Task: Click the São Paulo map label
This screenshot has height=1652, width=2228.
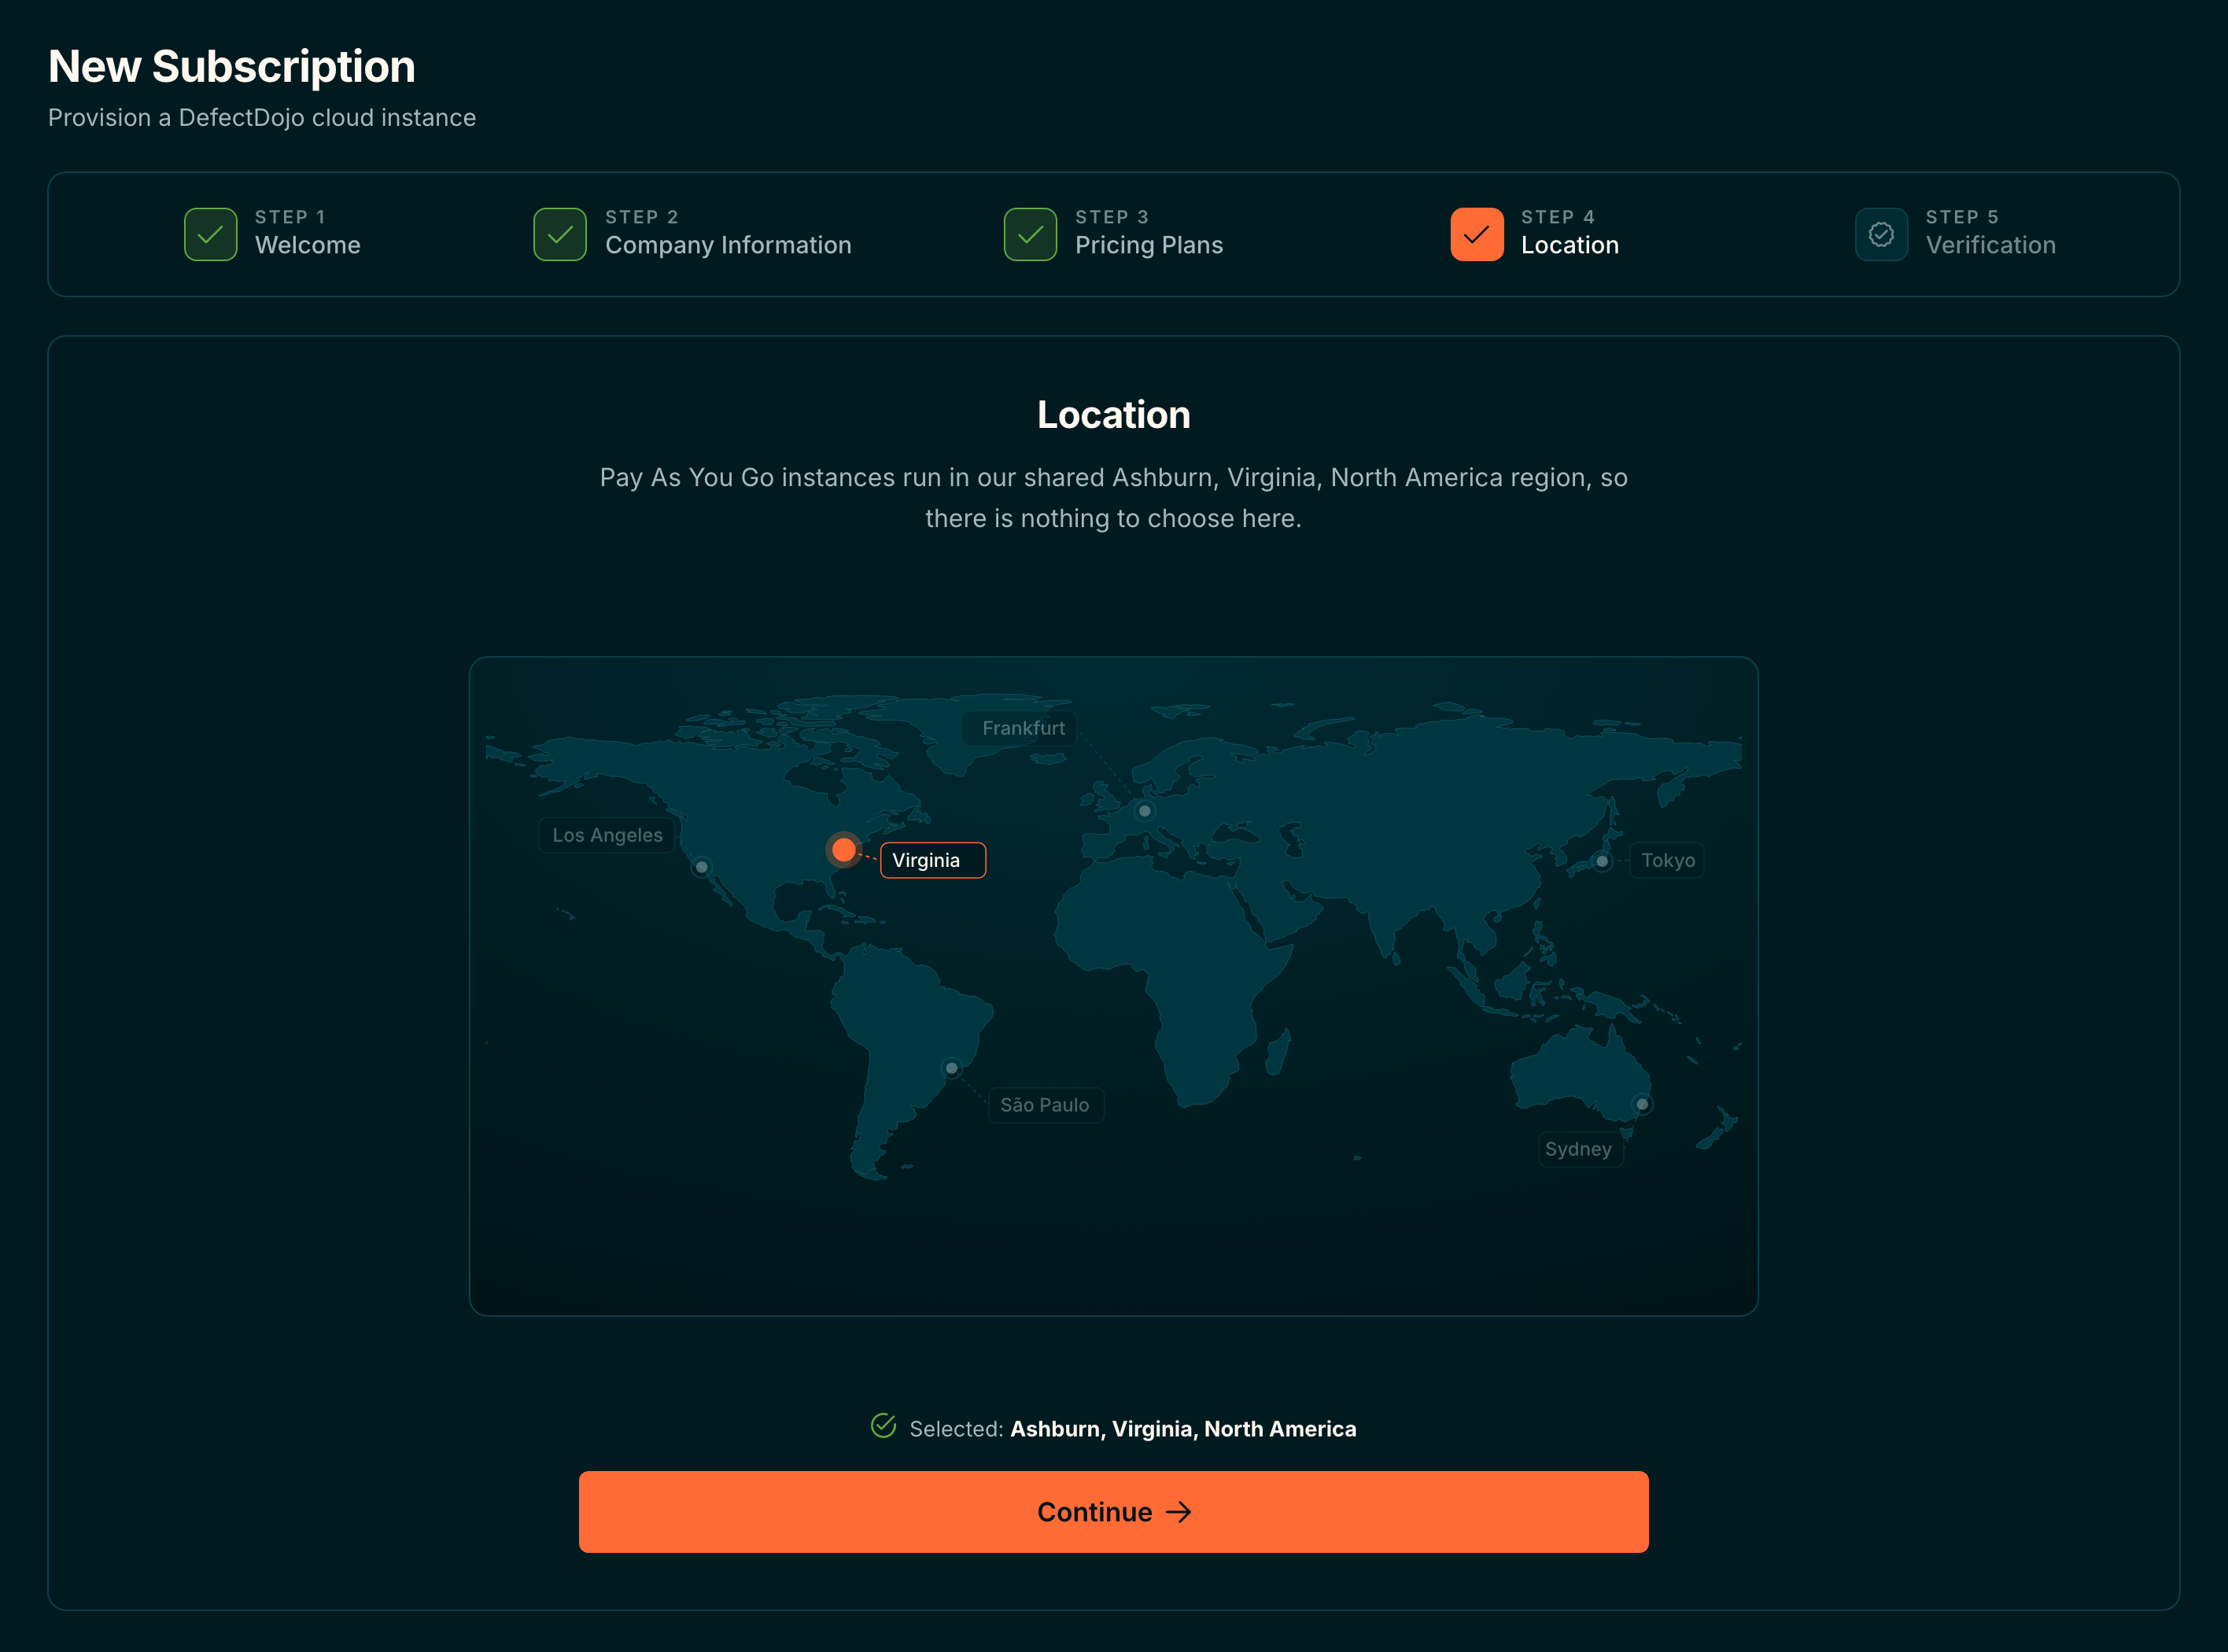Action: click(x=1046, y=1105)
